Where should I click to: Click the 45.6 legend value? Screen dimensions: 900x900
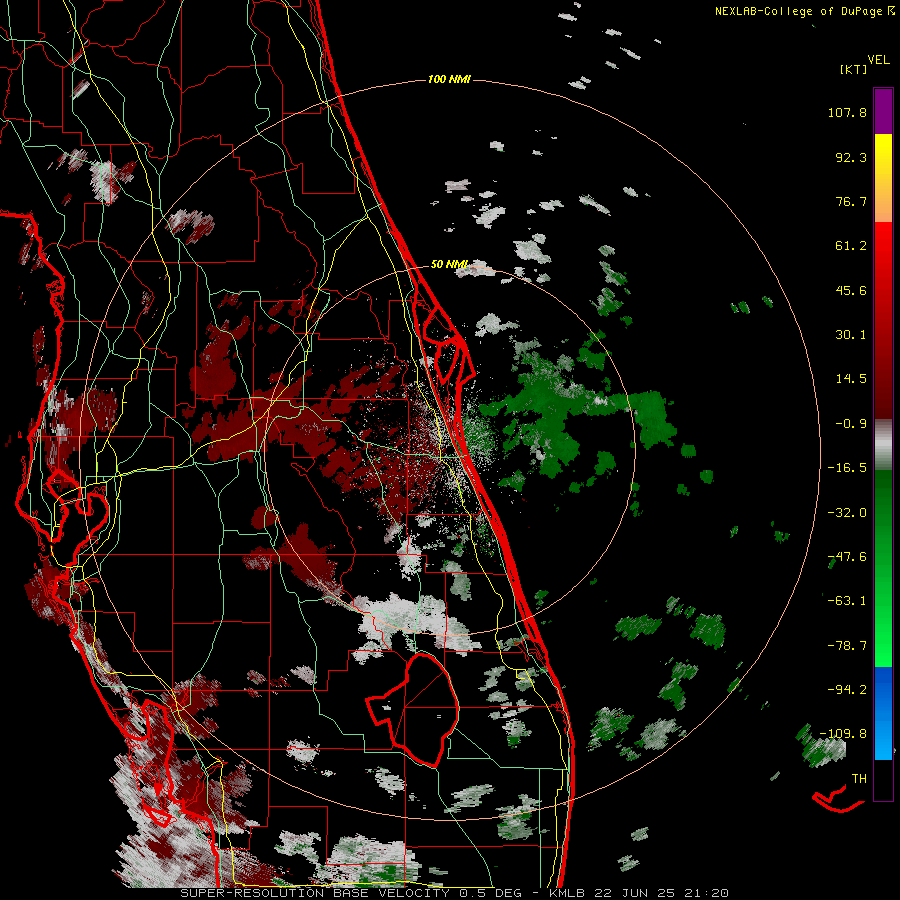pyautogui.click(x=851, y=290)
